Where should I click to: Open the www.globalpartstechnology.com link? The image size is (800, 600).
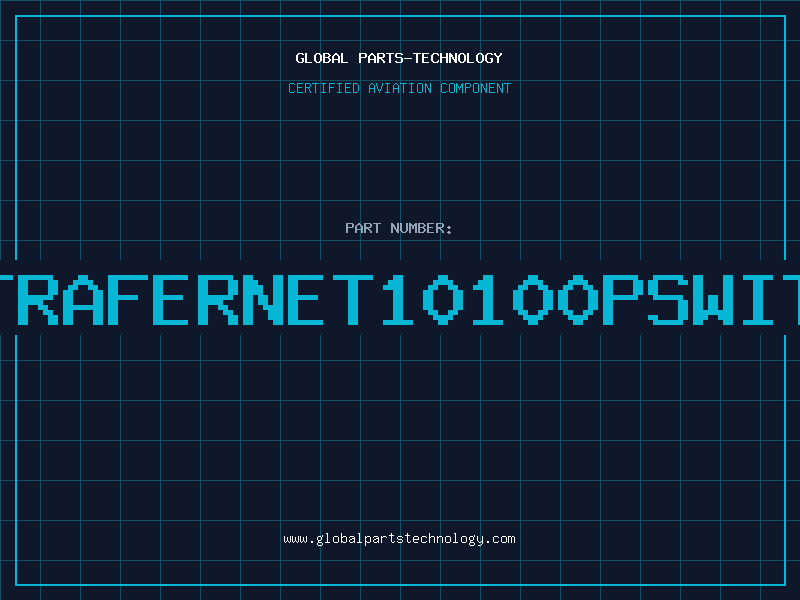point(399,539)
